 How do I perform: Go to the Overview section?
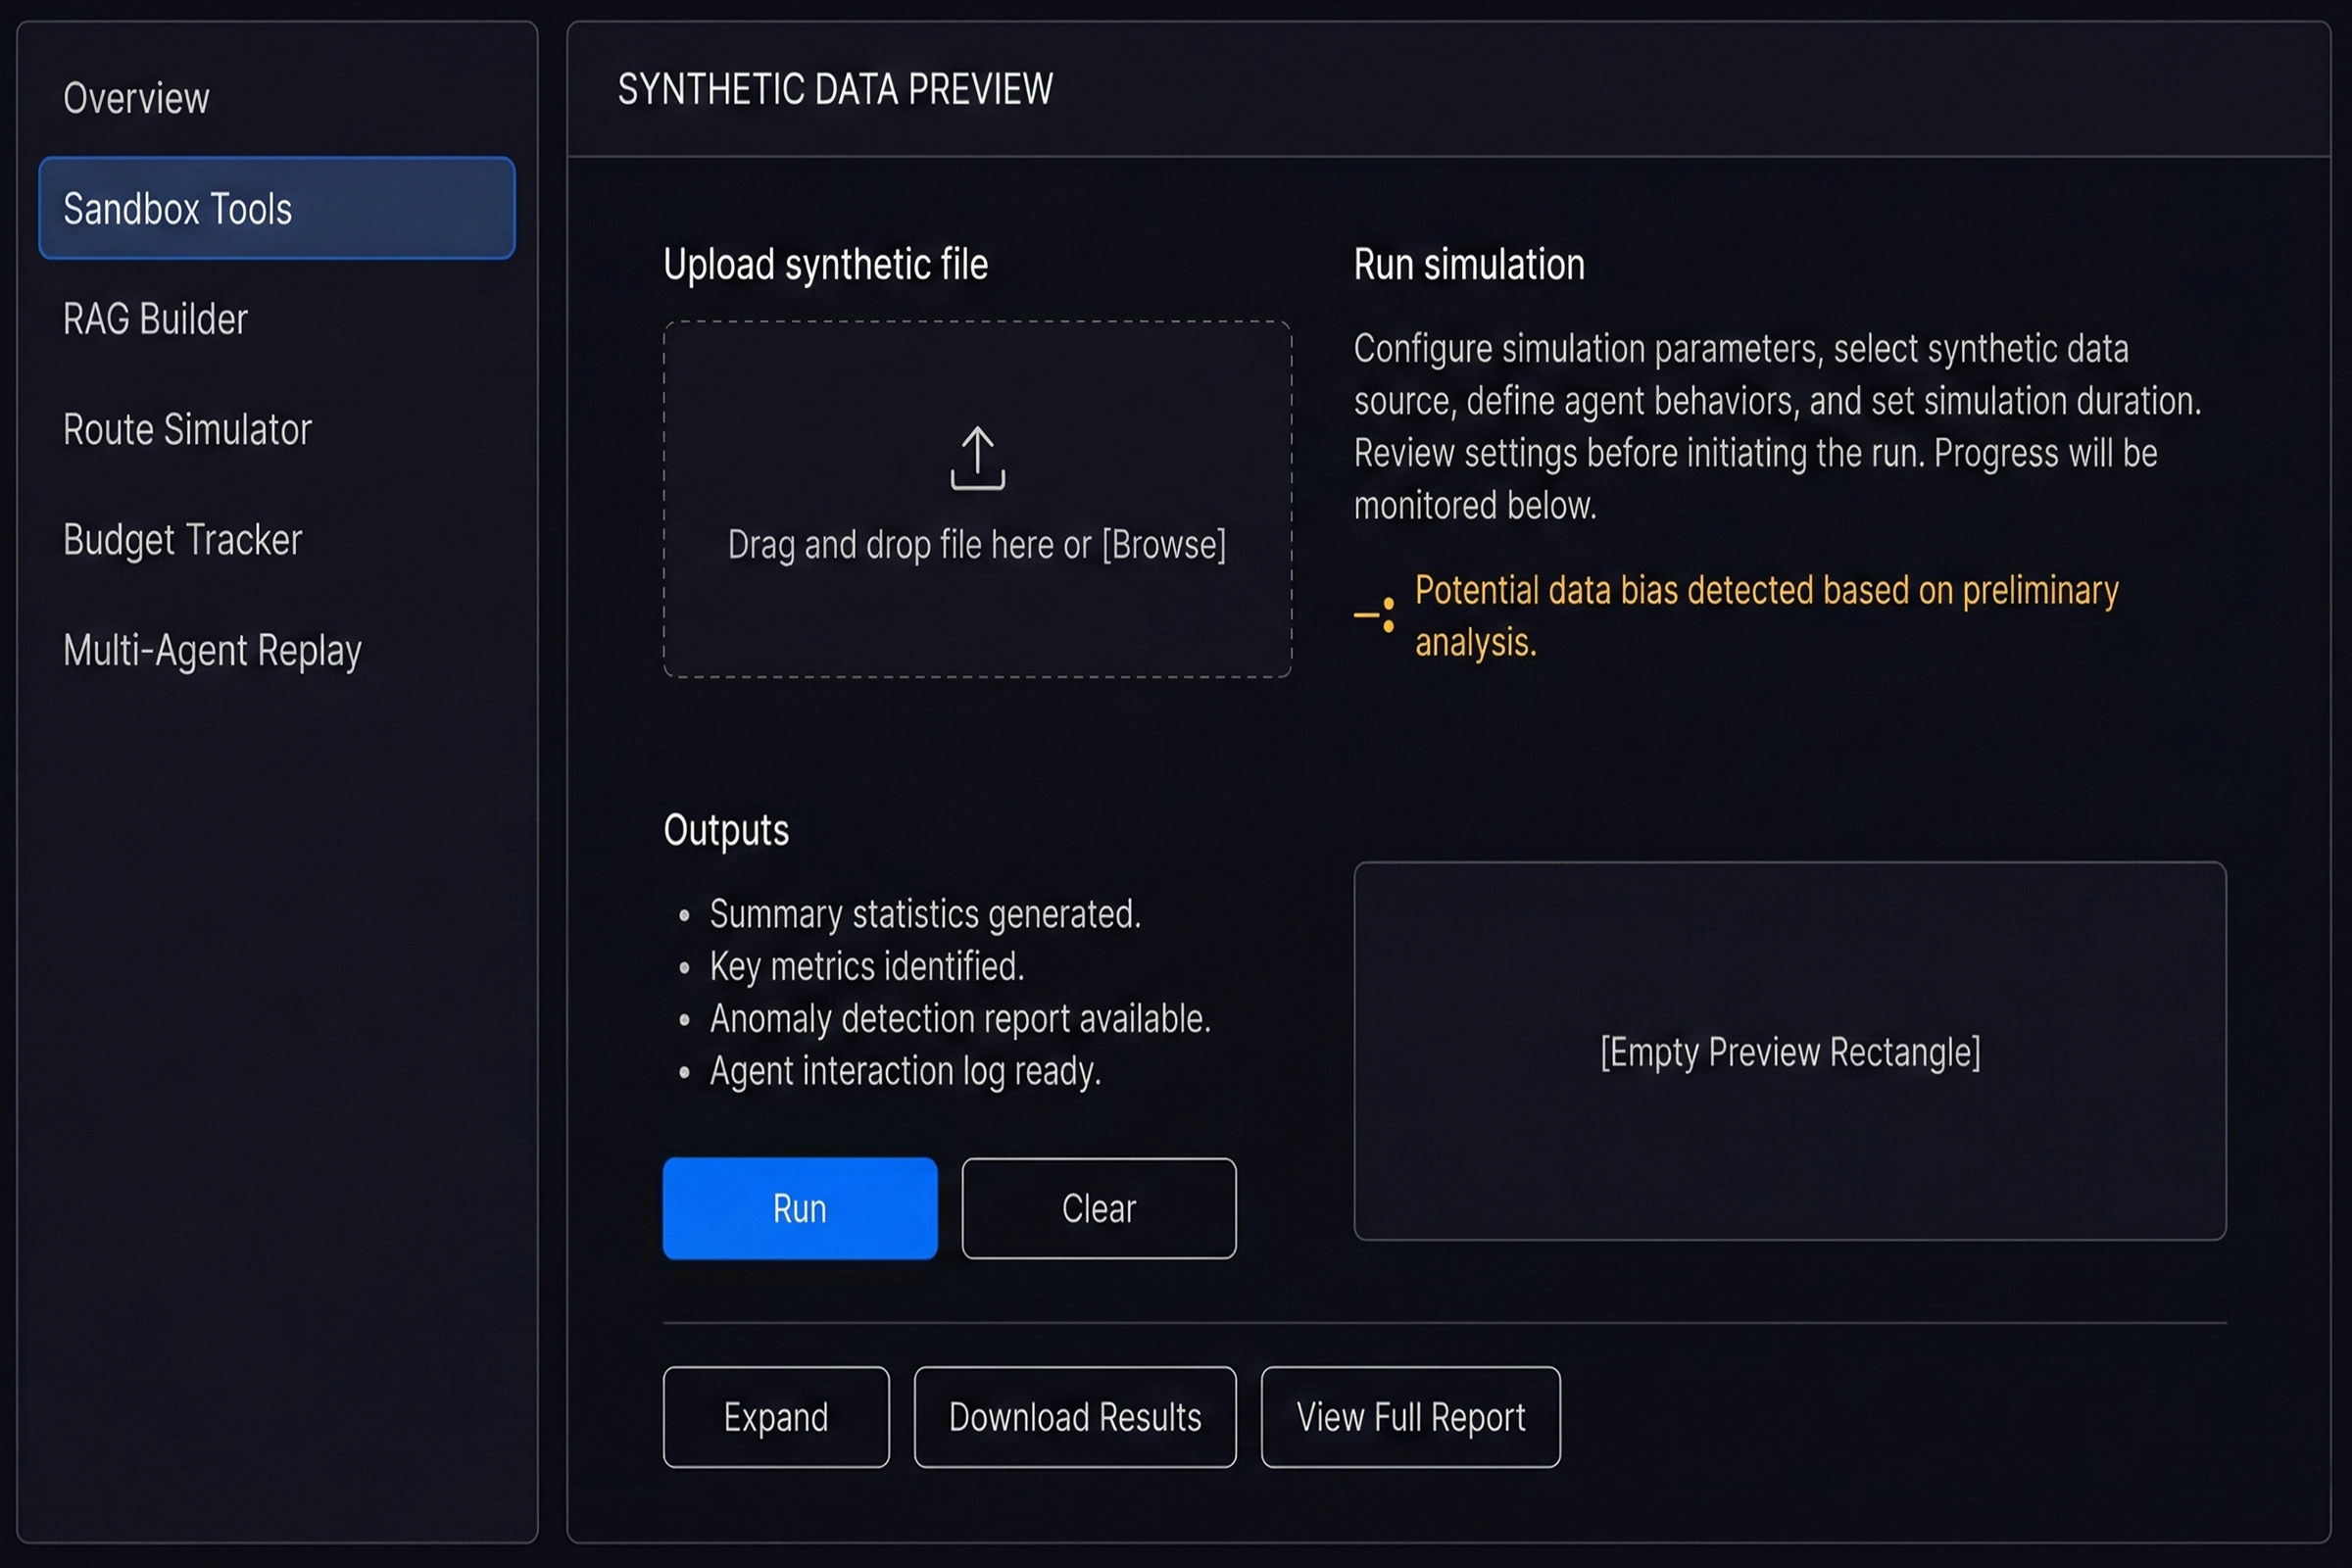point(136,97)
